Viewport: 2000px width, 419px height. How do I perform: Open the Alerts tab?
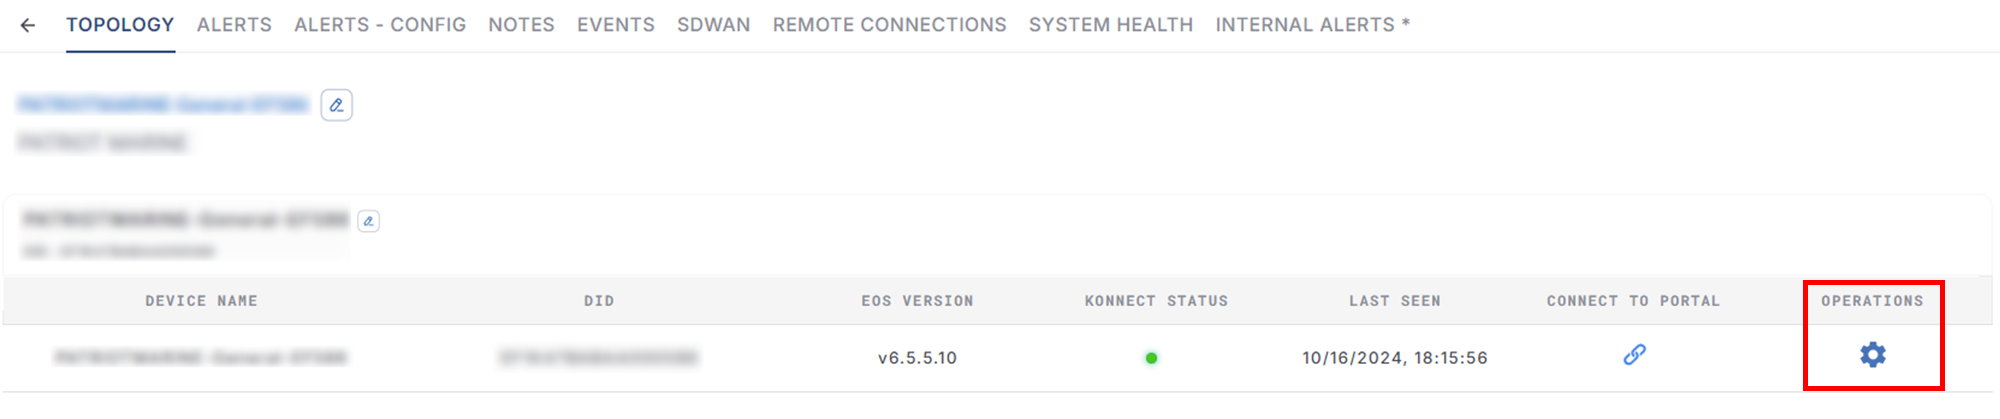point(234,25)
